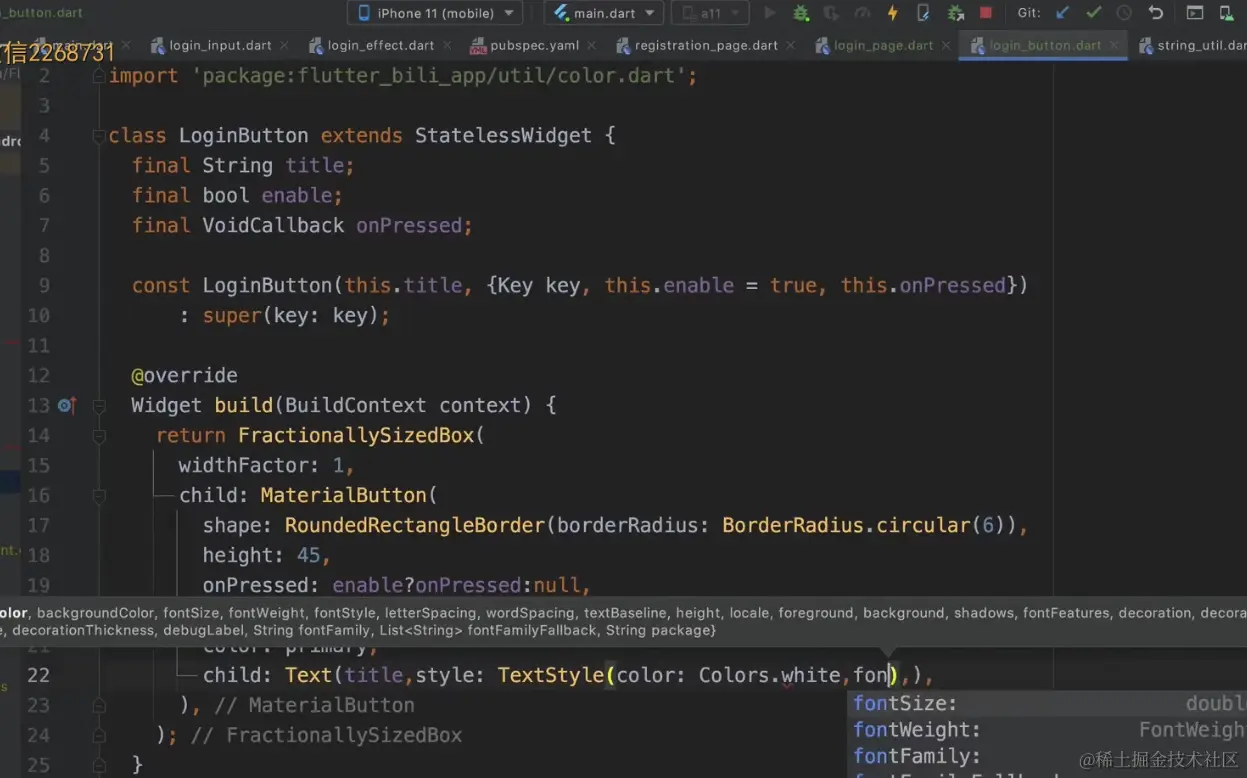Click the Rollback undo arrow icon
Image resolution: width=1247 pixels, height=778 pixels.
coord(1156,13)
